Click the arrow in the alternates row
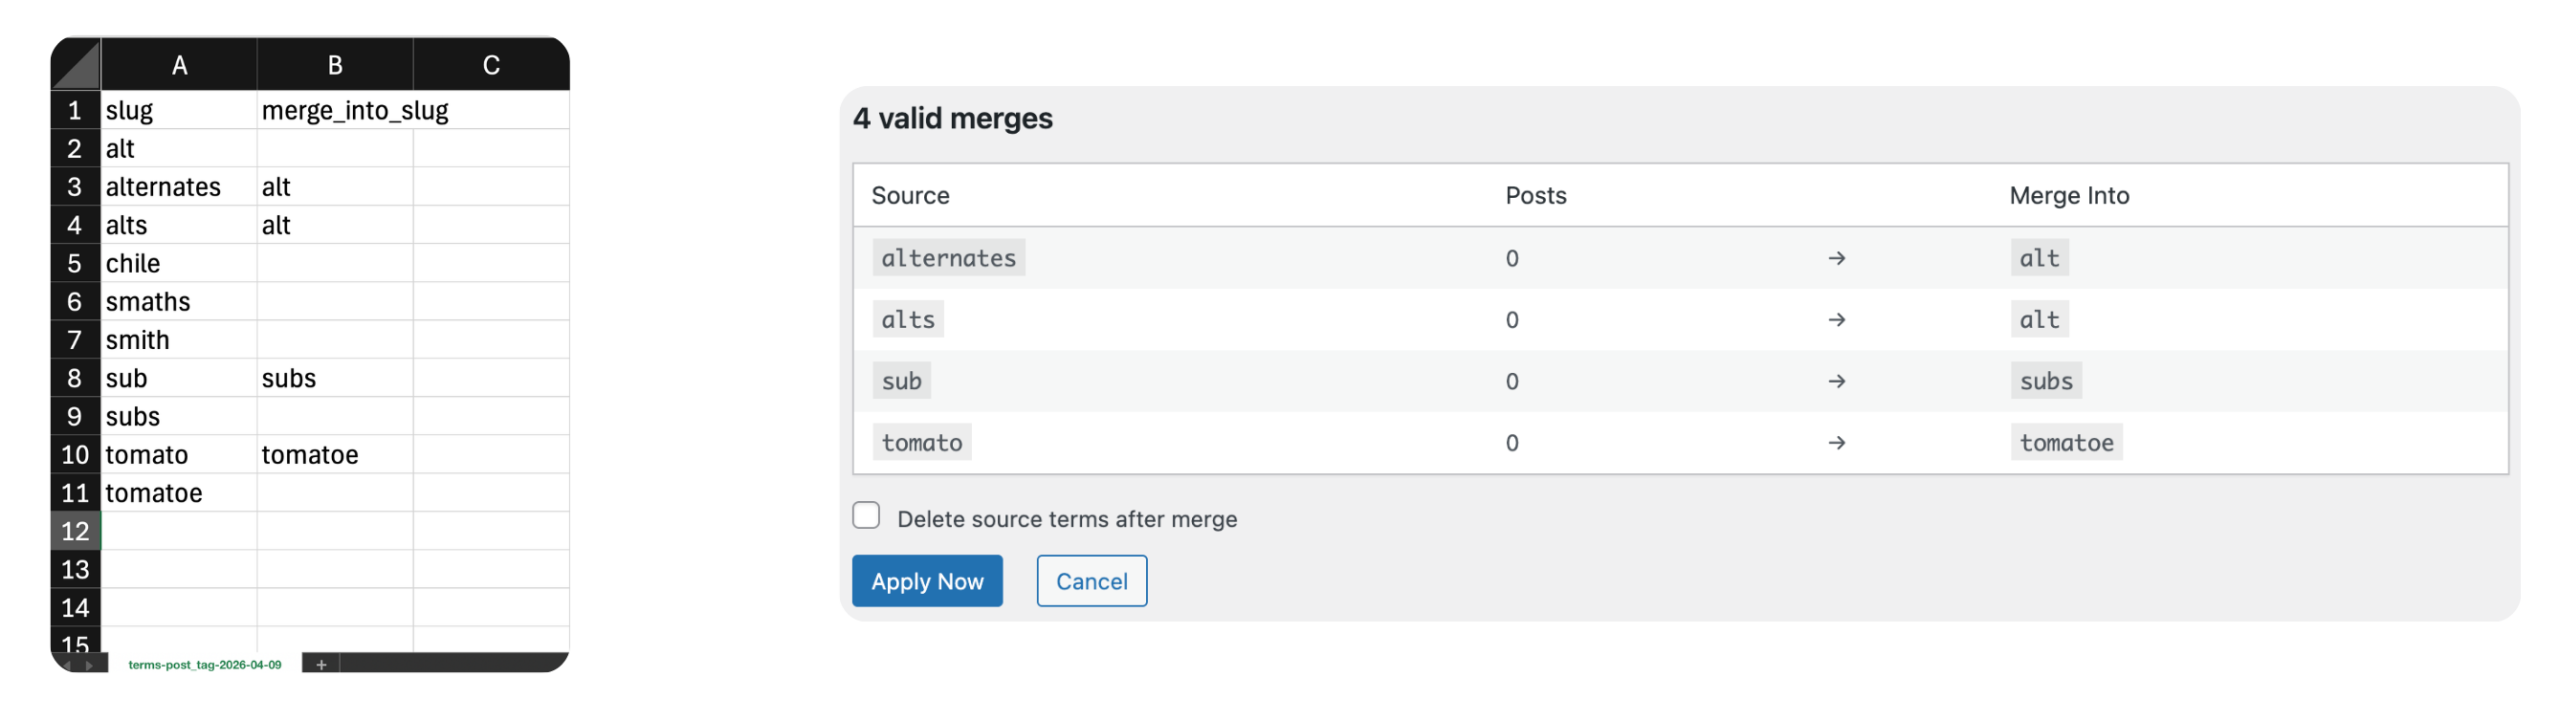2560x721 pixels. tap(1836, 258)
